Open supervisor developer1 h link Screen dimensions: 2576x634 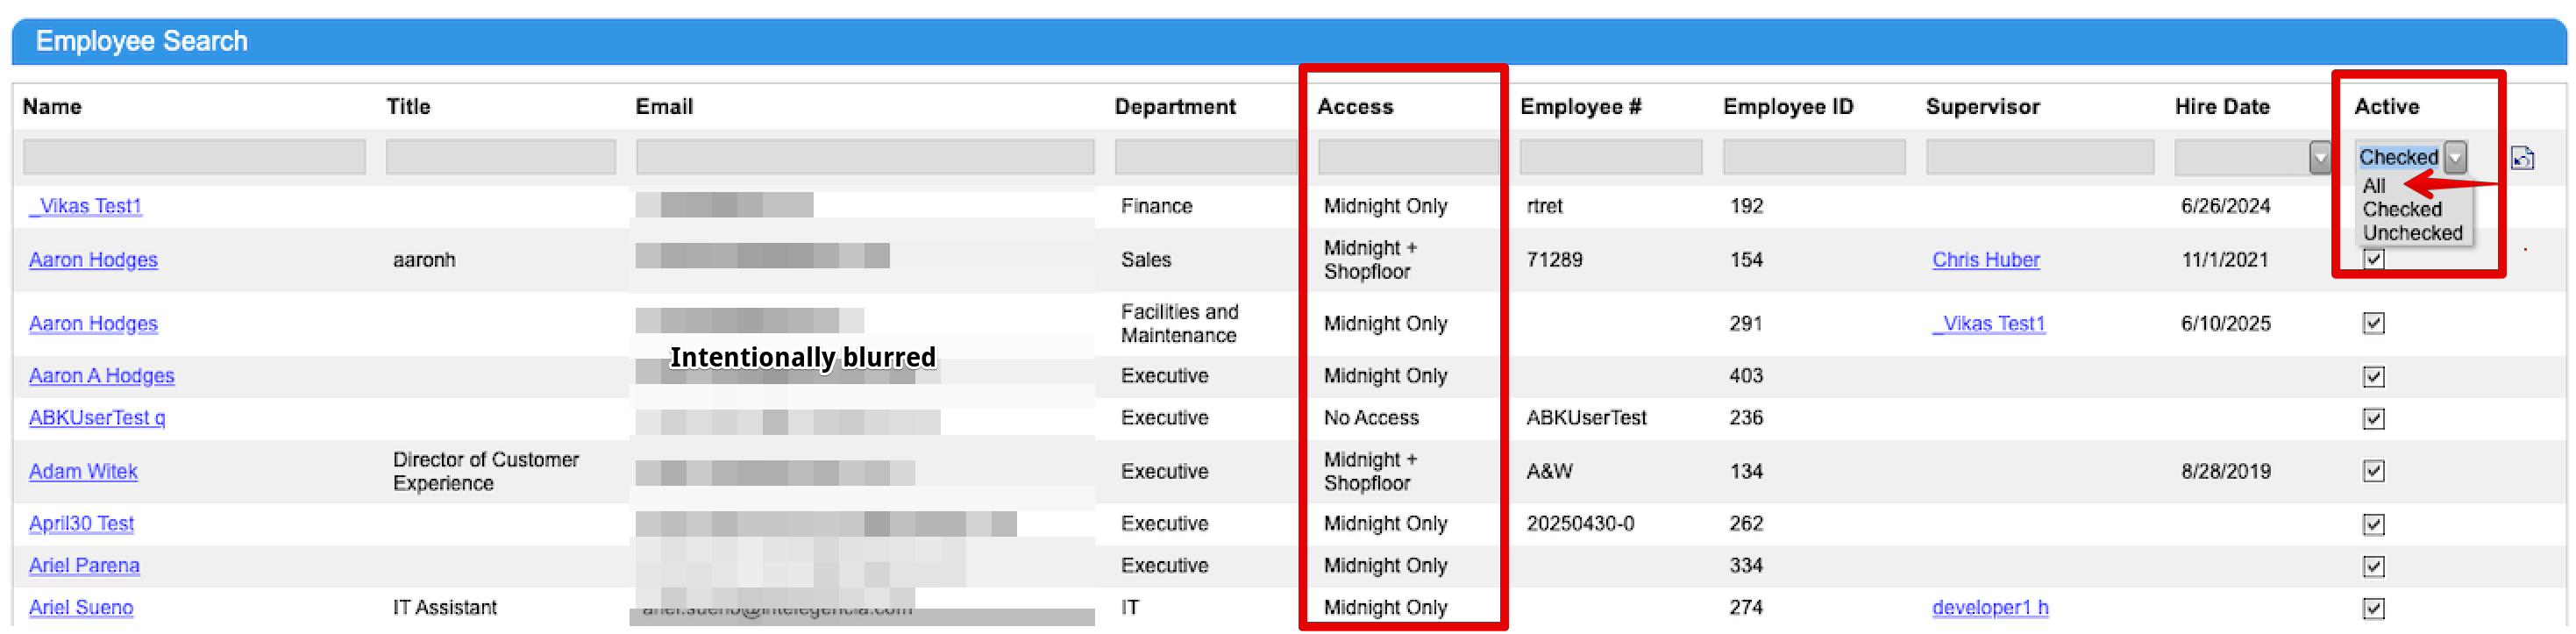coord(1990,608)
